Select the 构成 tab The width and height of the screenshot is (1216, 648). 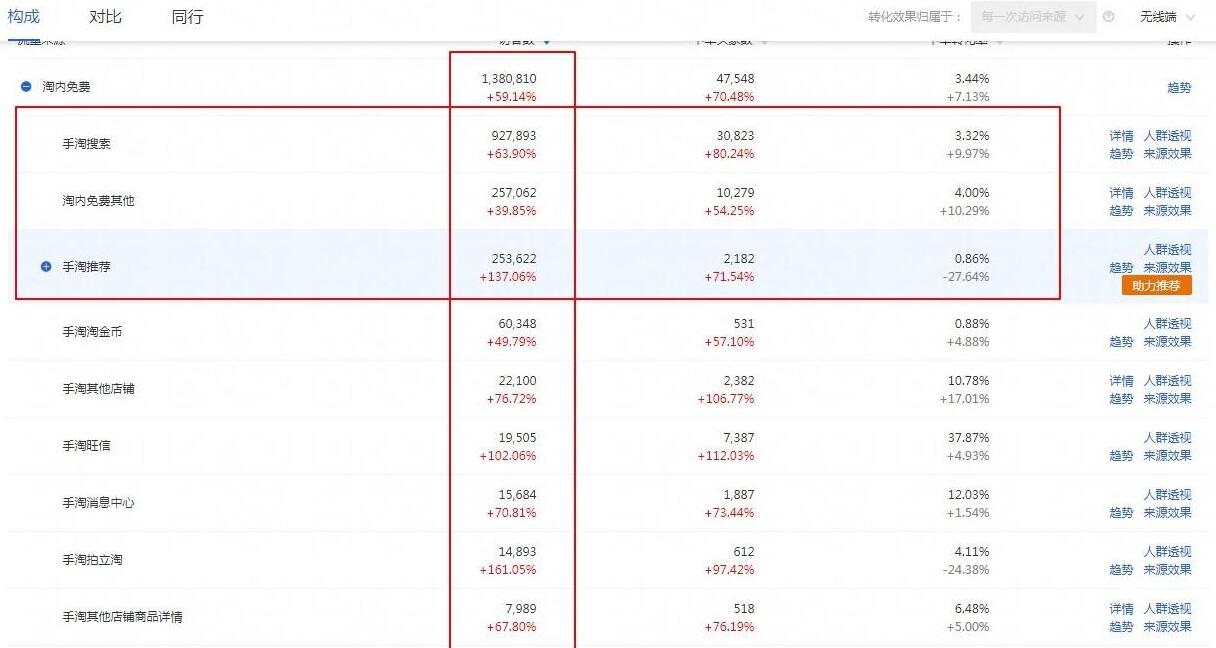click(24, 17)
